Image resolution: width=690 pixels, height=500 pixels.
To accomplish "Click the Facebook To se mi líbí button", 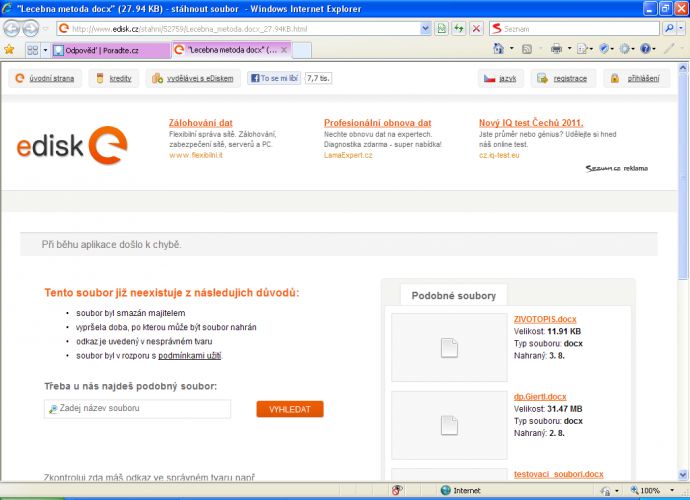I will click(274, 78).
